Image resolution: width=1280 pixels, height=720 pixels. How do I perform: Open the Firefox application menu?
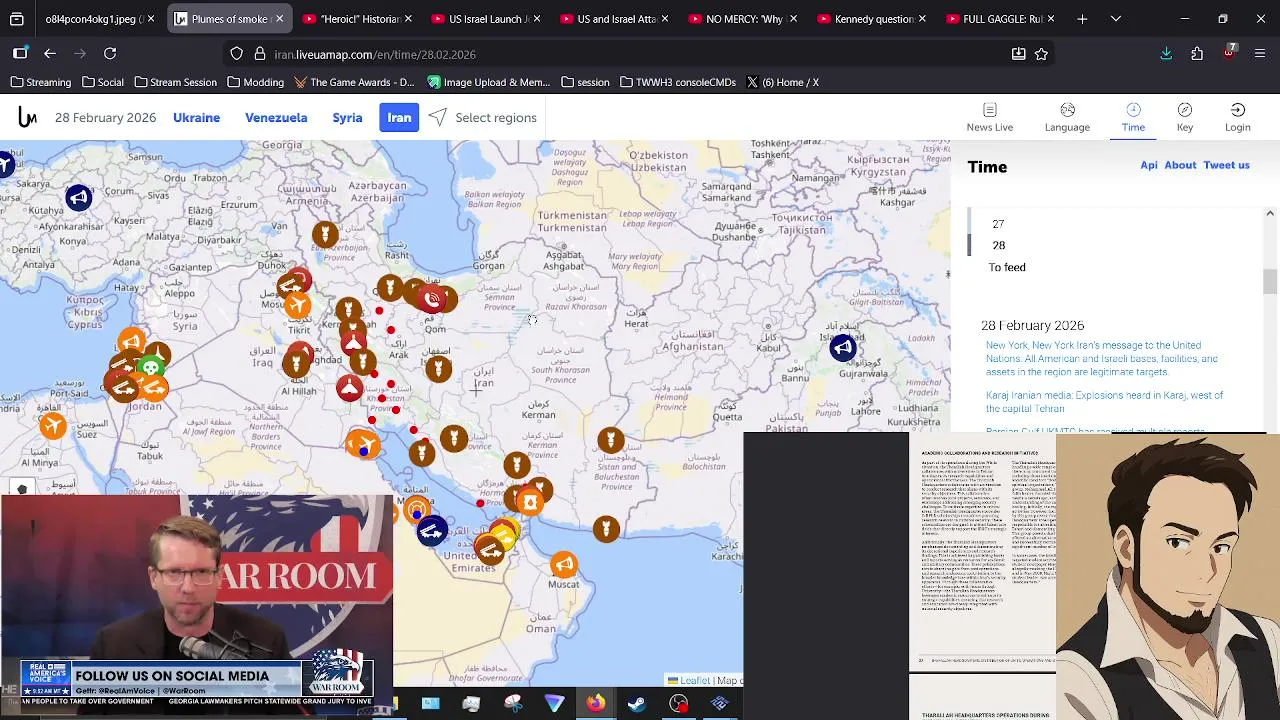[1260, 54]
